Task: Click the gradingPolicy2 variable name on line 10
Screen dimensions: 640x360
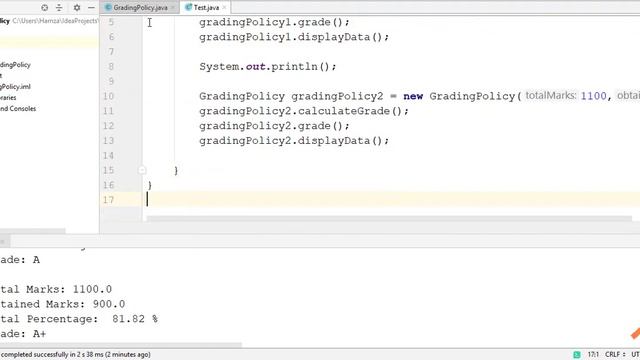Action: [337, 96]
